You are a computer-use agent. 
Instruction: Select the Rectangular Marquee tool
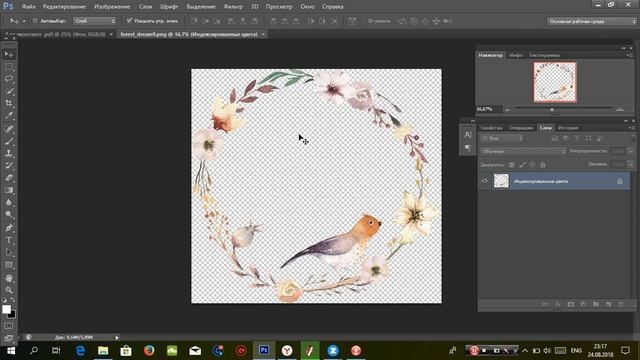9,67
